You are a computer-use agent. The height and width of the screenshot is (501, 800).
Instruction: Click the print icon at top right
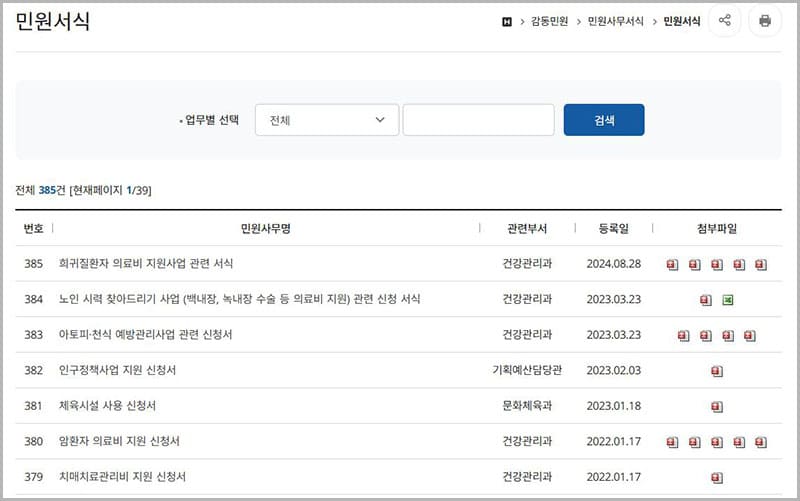(765, 21)
